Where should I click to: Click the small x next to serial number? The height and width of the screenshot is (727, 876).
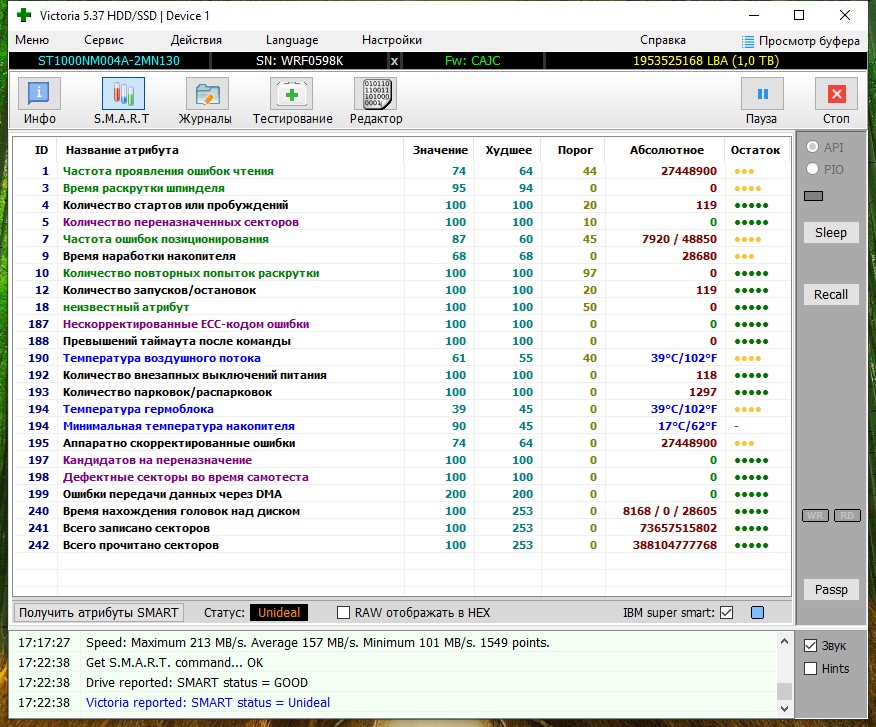[394, 61]
